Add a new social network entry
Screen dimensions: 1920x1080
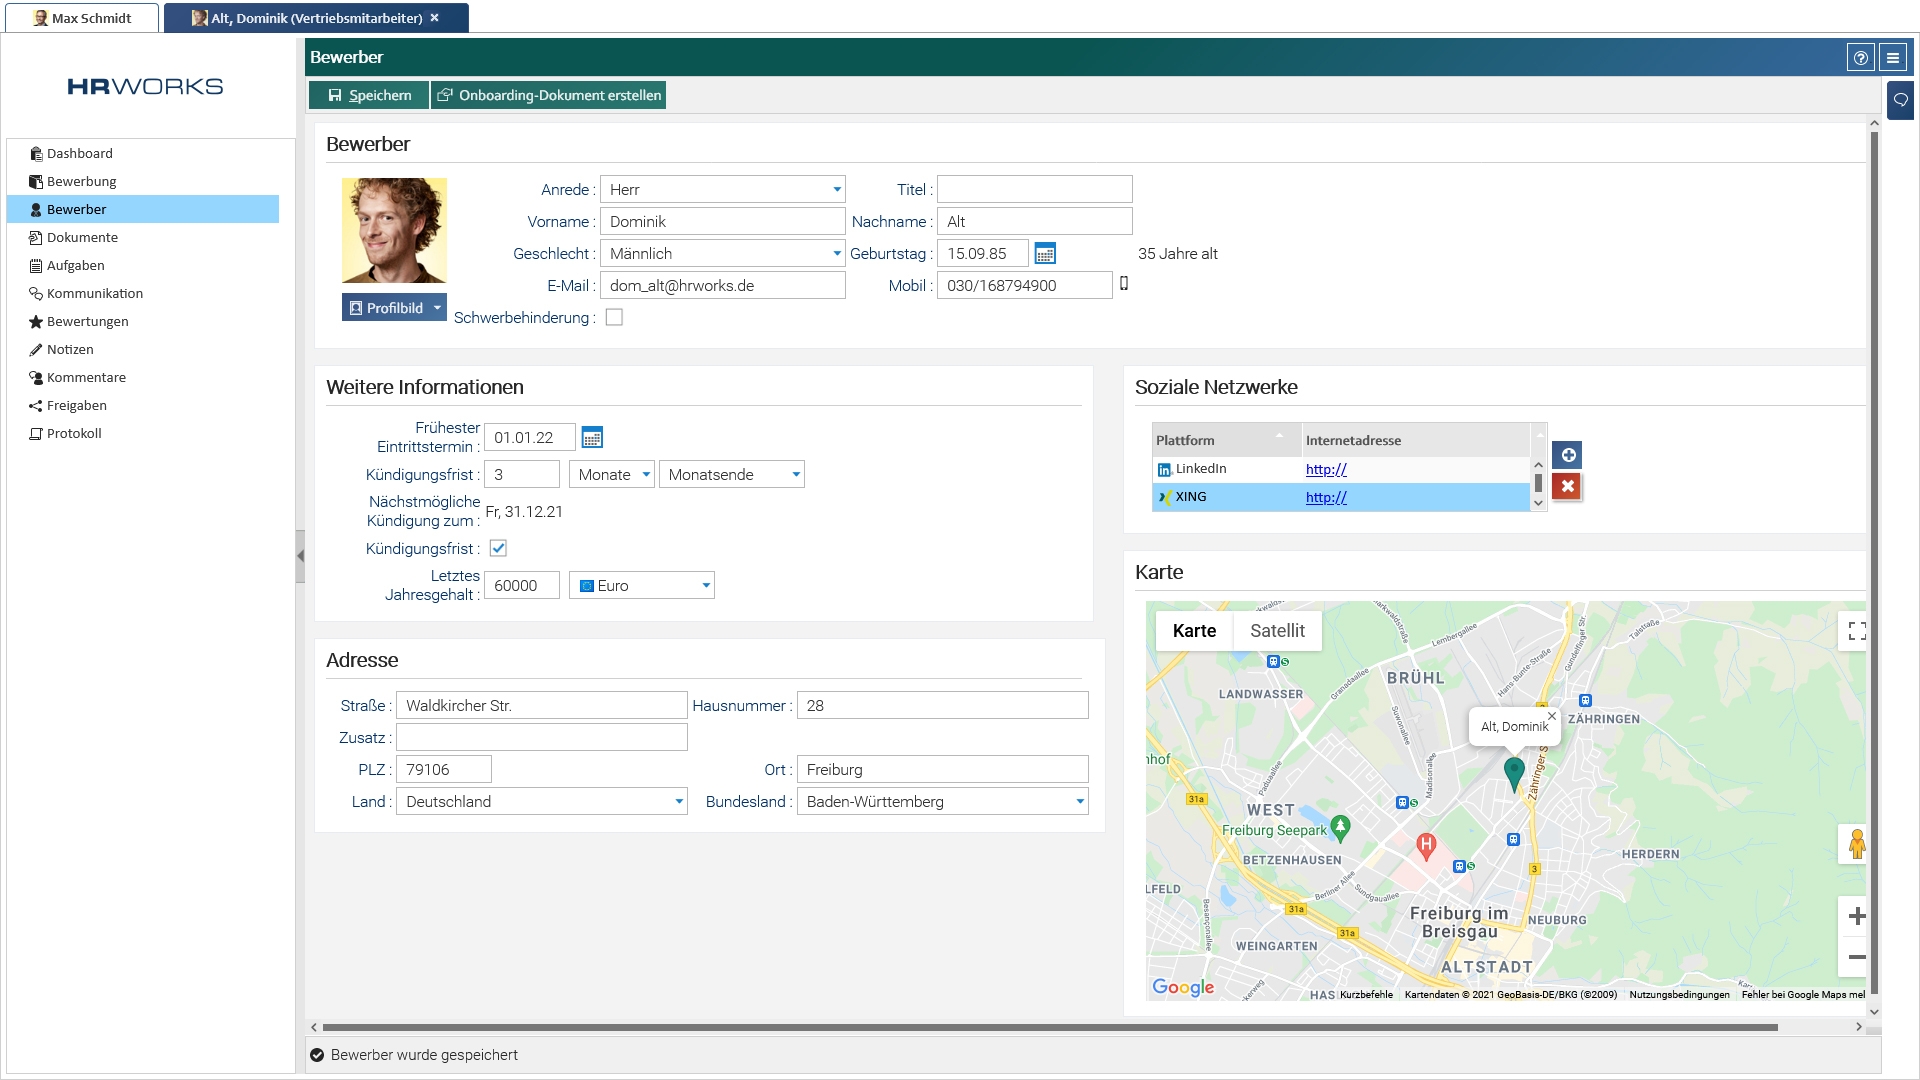(1567, 456)
